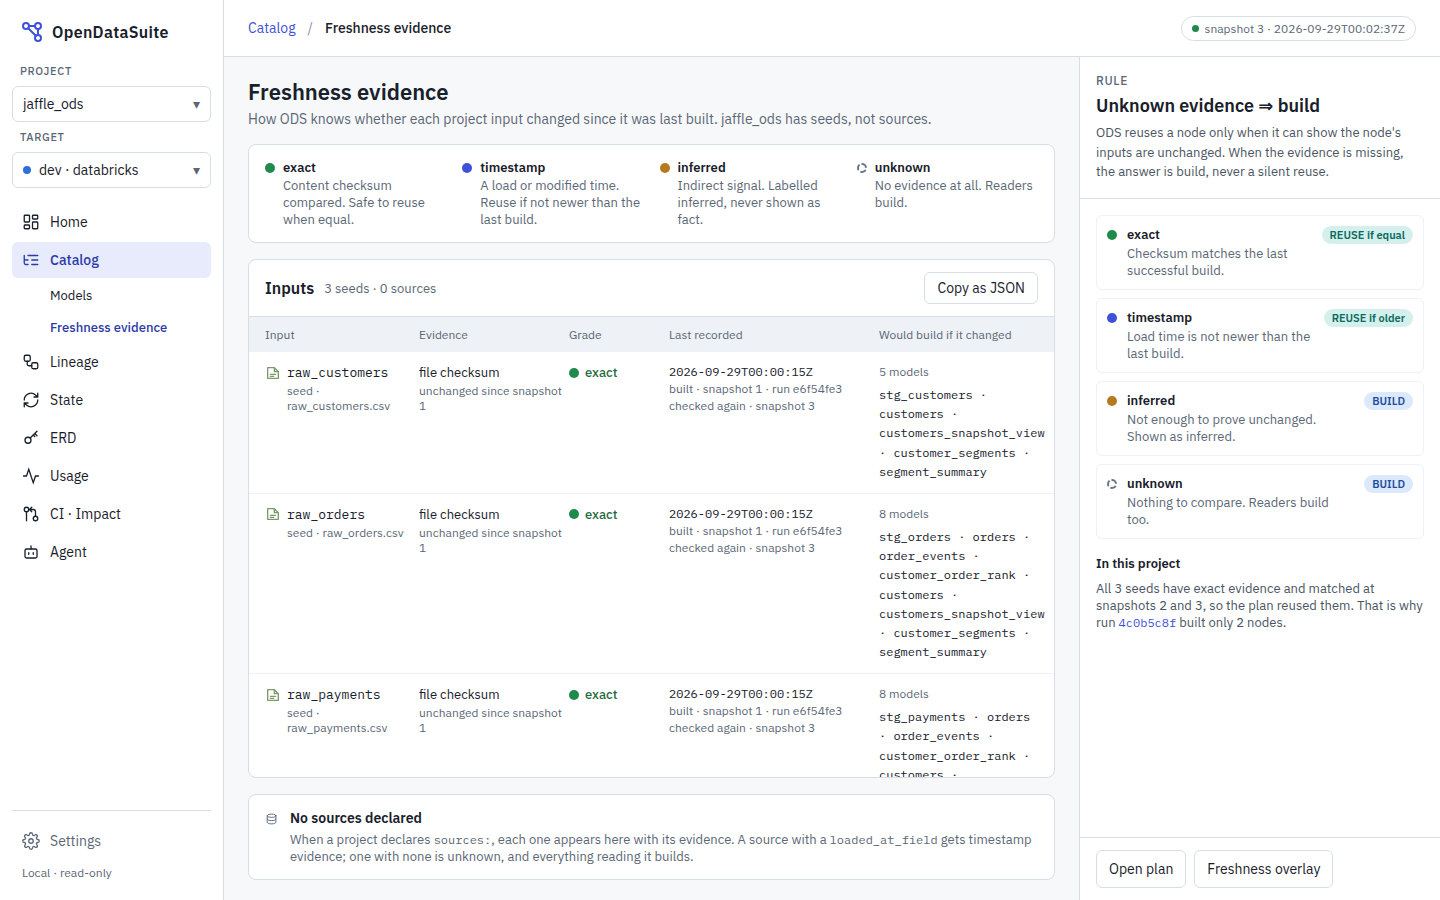Click the Copy as JSON button
1440x900 pixels.
click(981, 288)
